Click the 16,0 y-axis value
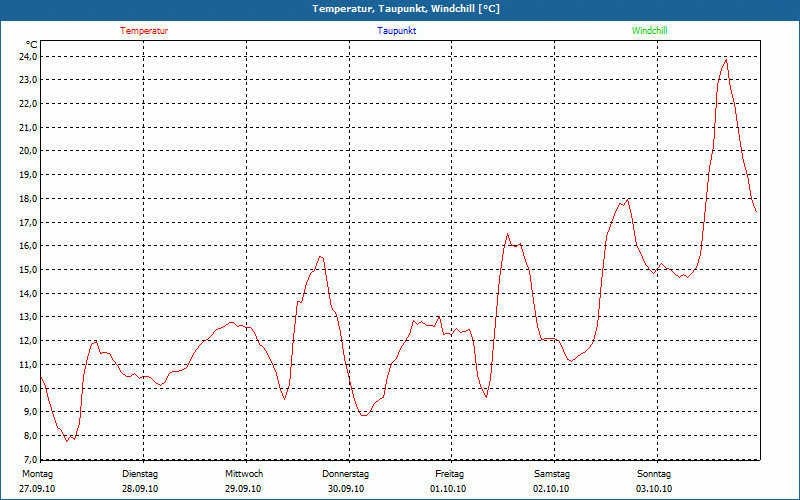The height and width of the screenshot is (500, 800). (28, 245)
